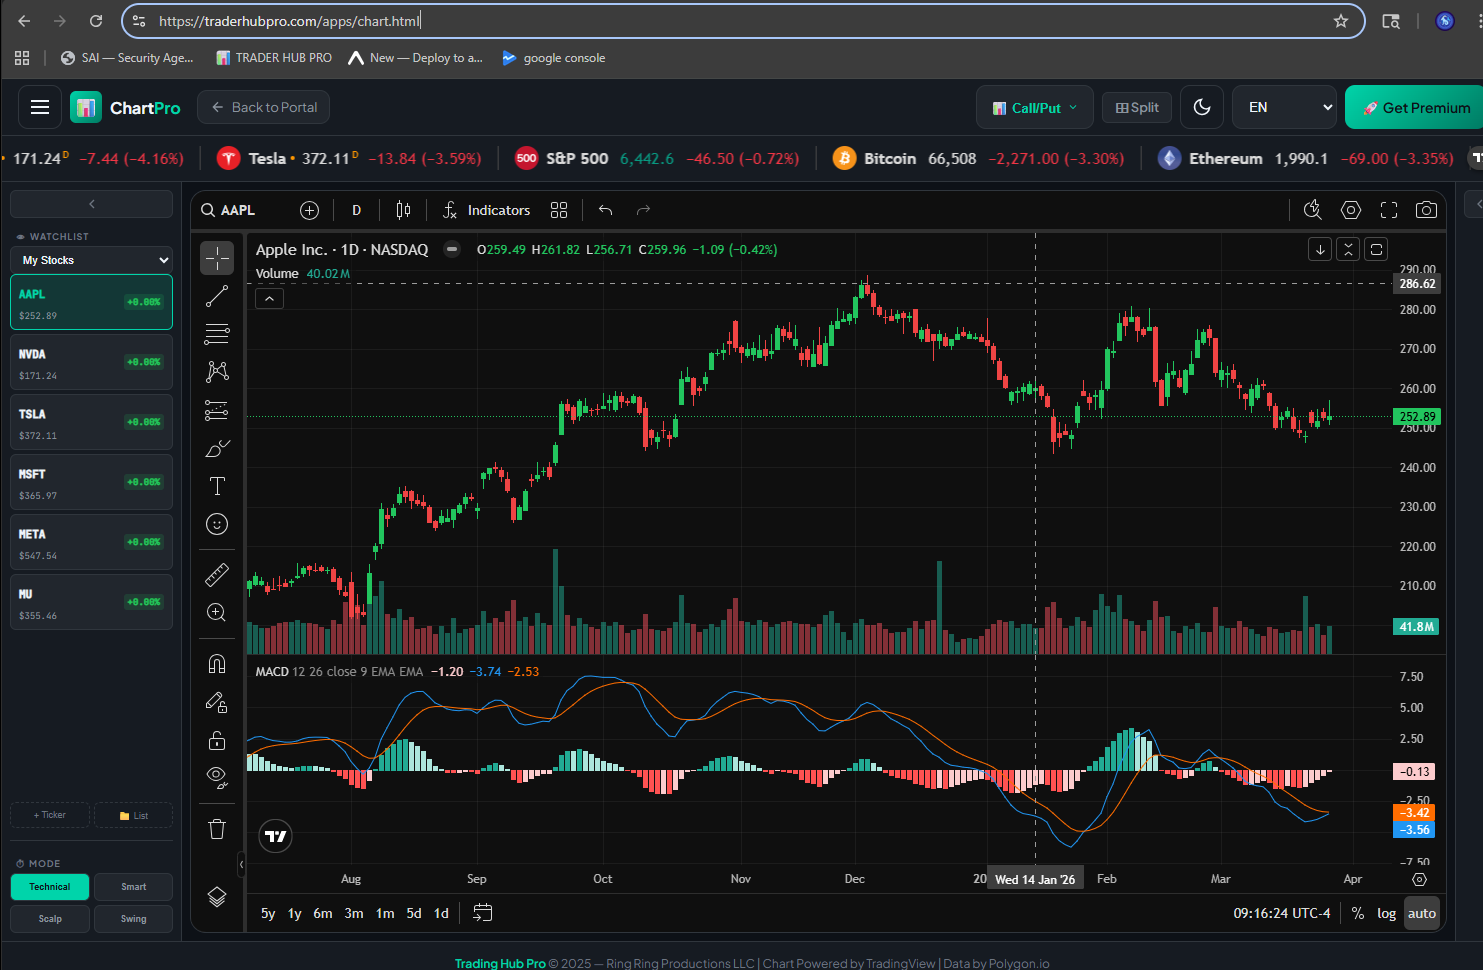Toggle dark theme with the moon icon
This screenshot has width=1483, height=970.
(1202, 107)
